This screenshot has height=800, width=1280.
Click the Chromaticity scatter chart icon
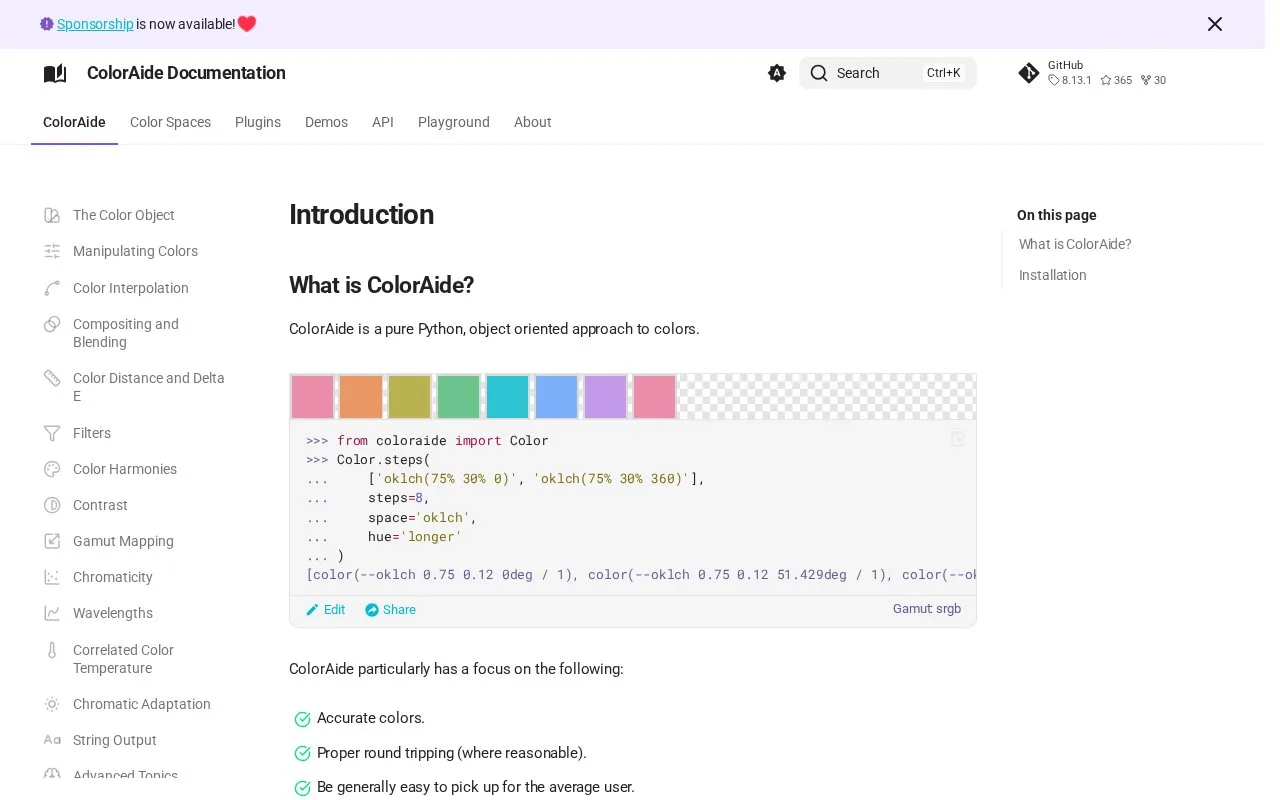[52, 577]
